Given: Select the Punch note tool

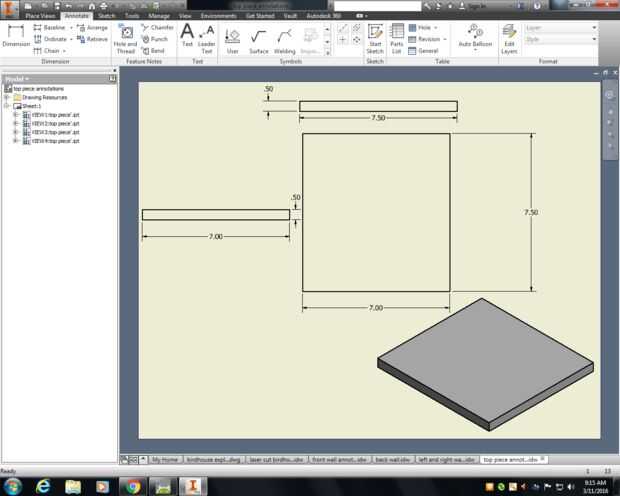Looking at the screenshot, I should click(155, 39).
